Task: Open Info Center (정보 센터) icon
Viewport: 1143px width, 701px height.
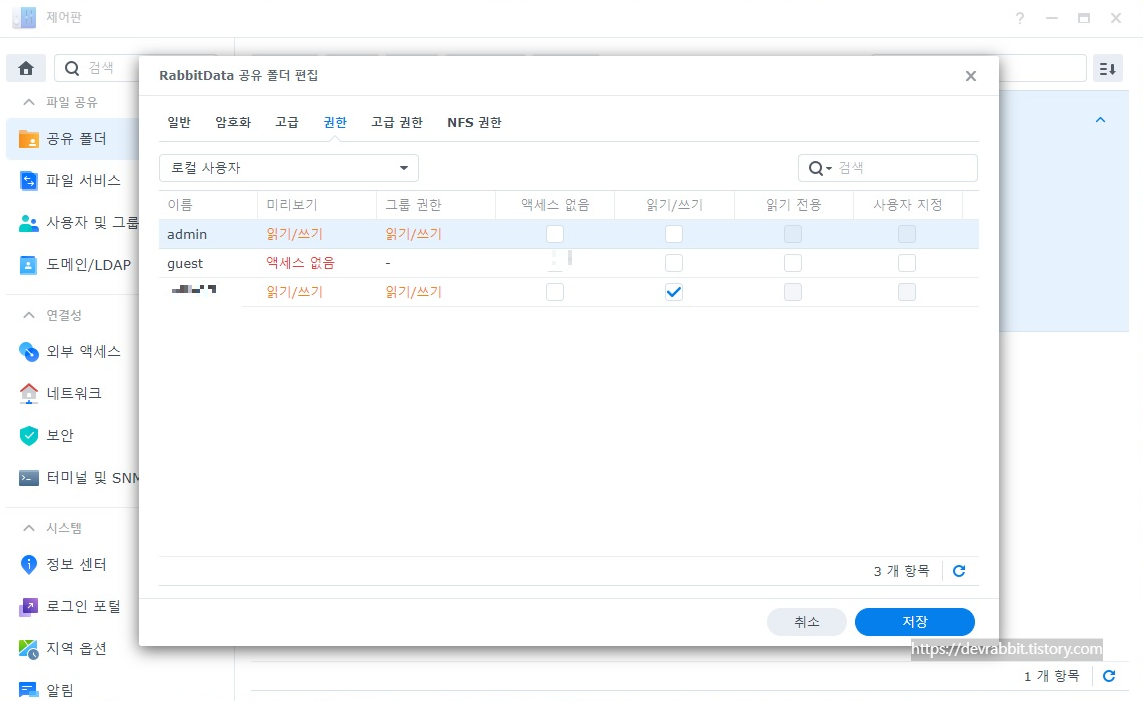Action: (28, 564)
